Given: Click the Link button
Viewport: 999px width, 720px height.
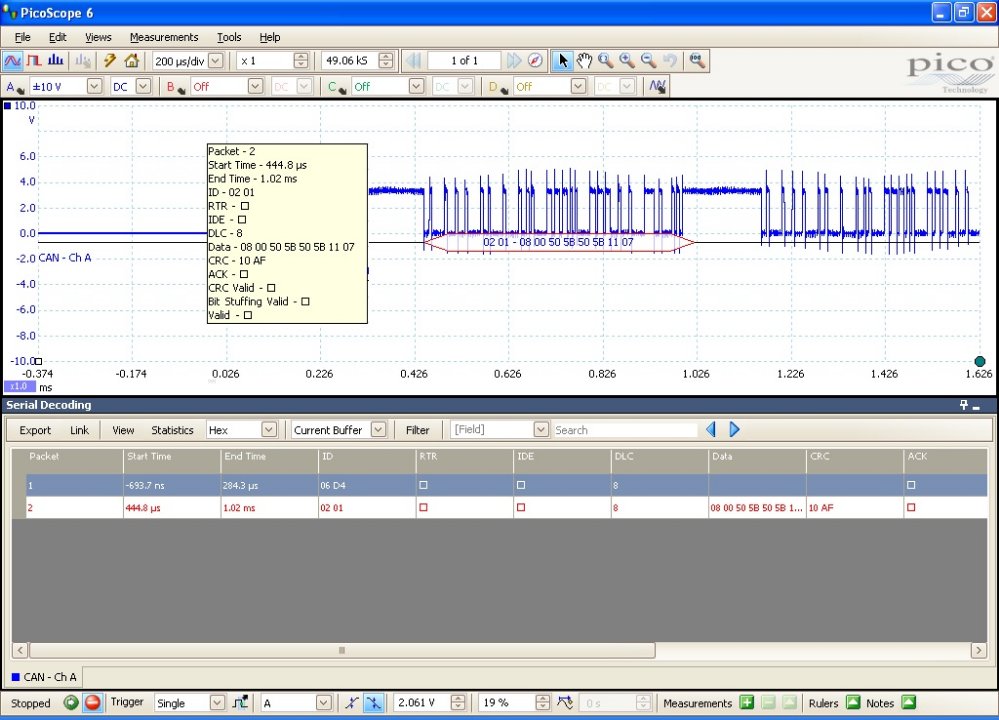Looking at the screenshot, I should pyautogui.click(x=79, y=430).
